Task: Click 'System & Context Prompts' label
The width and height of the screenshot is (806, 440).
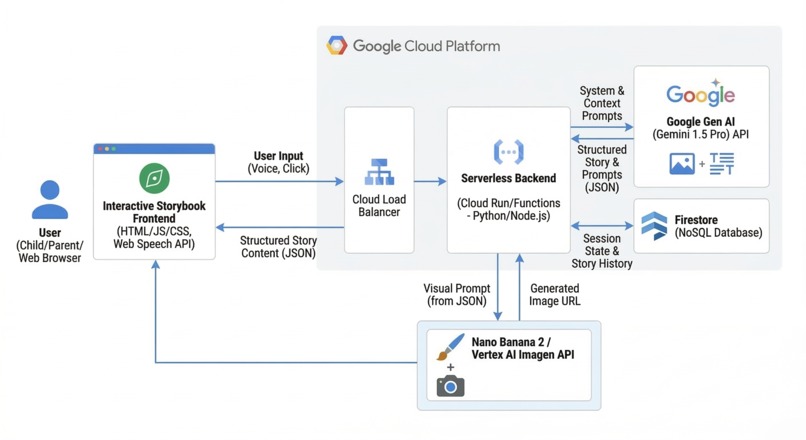Action: [x=602, y=103]
